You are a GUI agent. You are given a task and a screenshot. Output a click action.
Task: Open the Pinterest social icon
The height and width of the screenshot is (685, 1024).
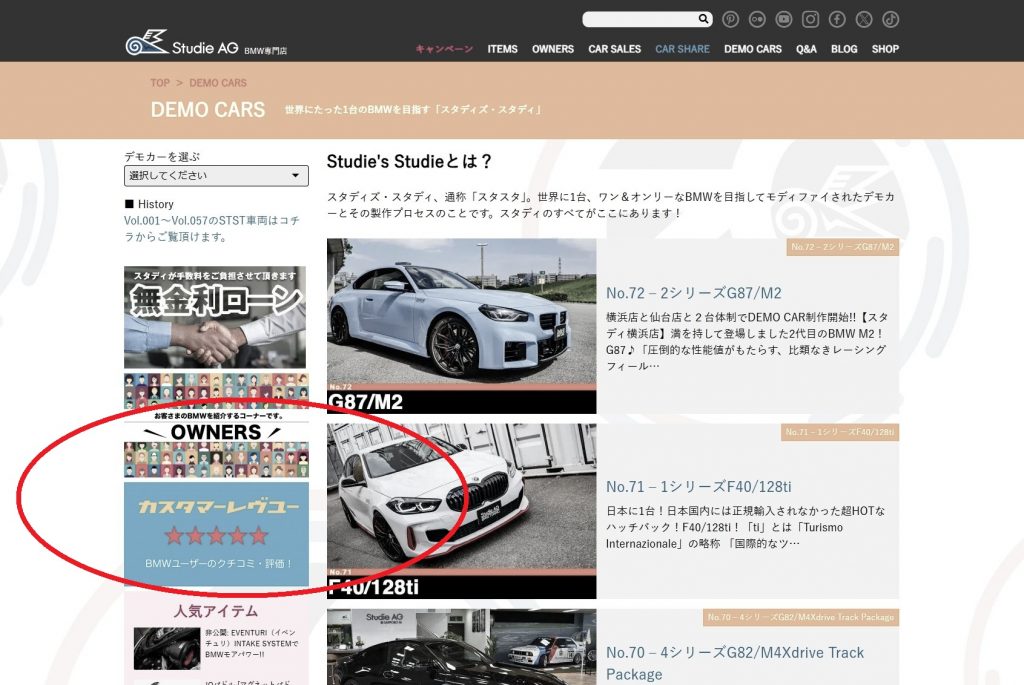731,19
